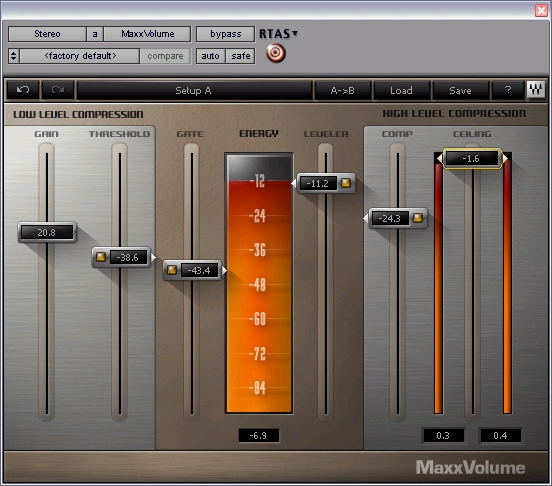Image resolution: width=552 pixels, height=486 pixels.
Task: Toggle the Threshold yellow square button
Action: [101, 257]
